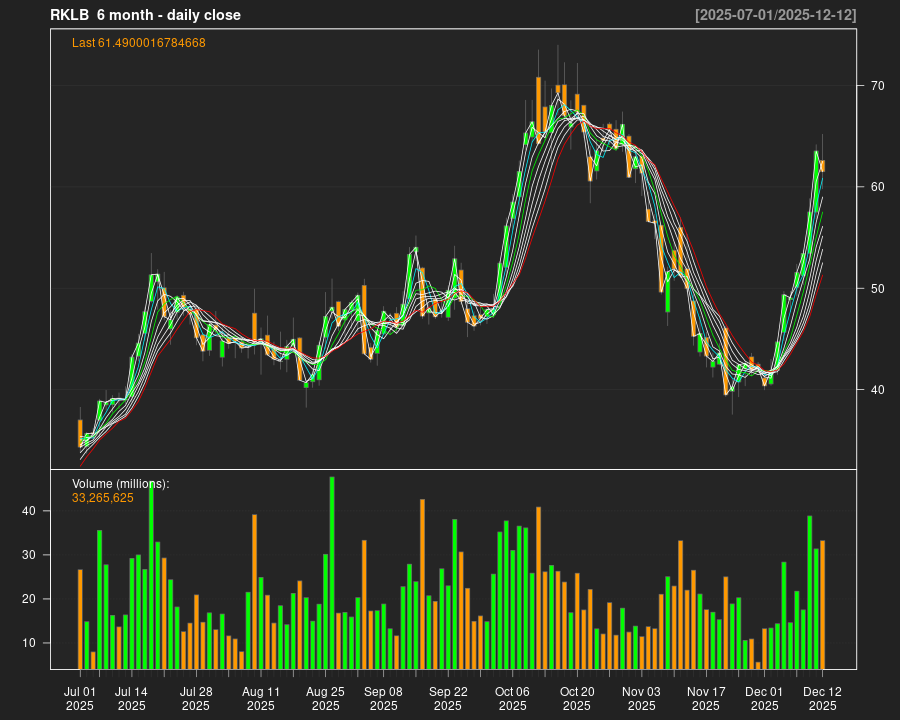
Task: Click the tallest green volume bar near Aug 25
Action: pyautogui.click(x=332, y=572)
